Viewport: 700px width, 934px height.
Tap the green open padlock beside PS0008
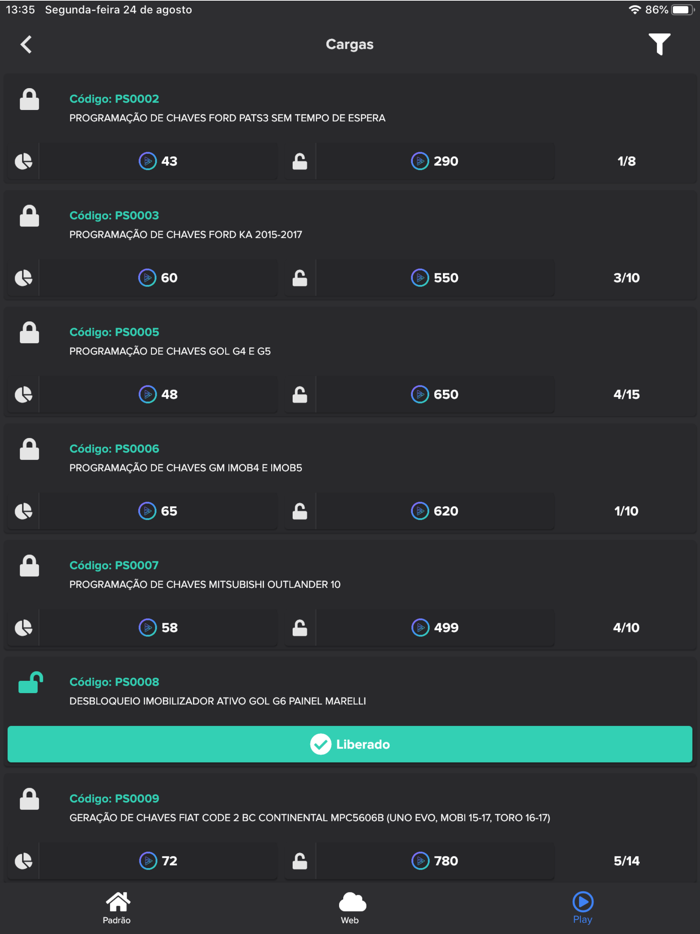pos(27,681)
